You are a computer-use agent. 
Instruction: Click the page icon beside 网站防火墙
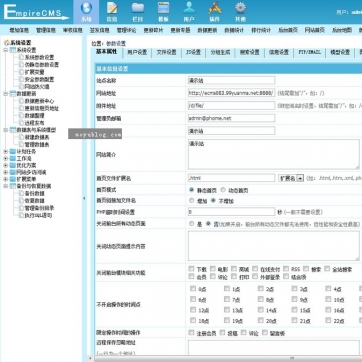click(x=21, y=86)
